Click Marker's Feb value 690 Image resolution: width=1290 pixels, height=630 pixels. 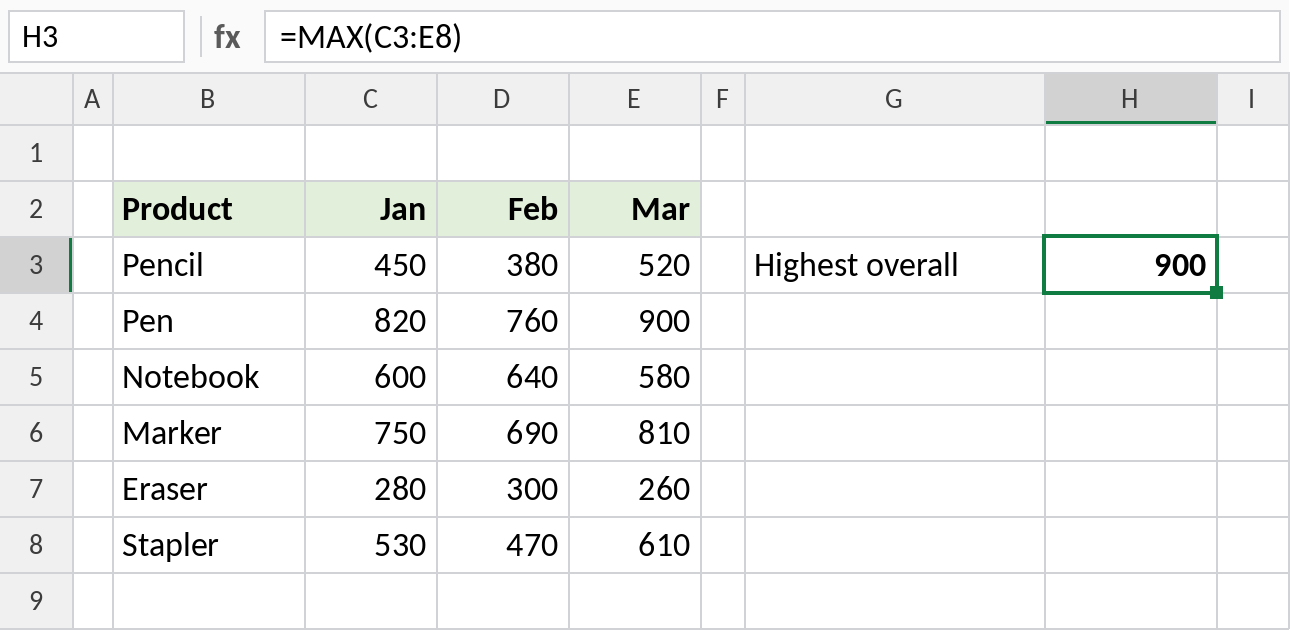click(x=503, y=433)
